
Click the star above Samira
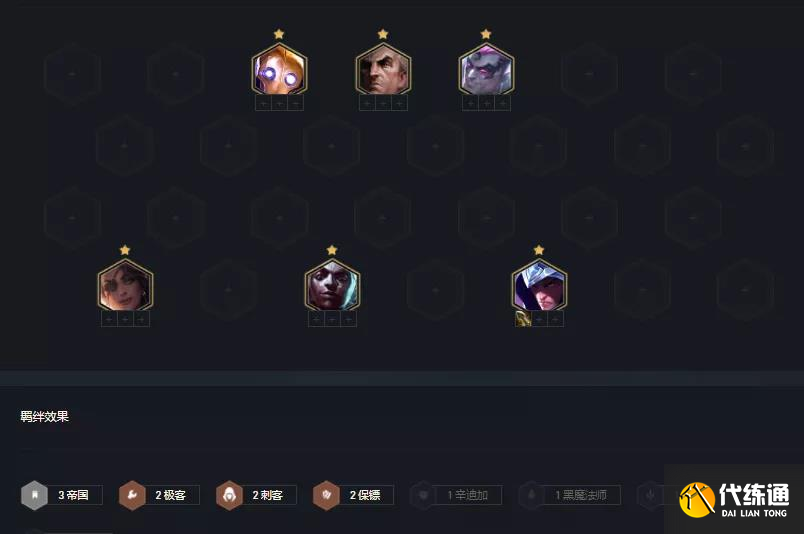(x=125, y=250)
